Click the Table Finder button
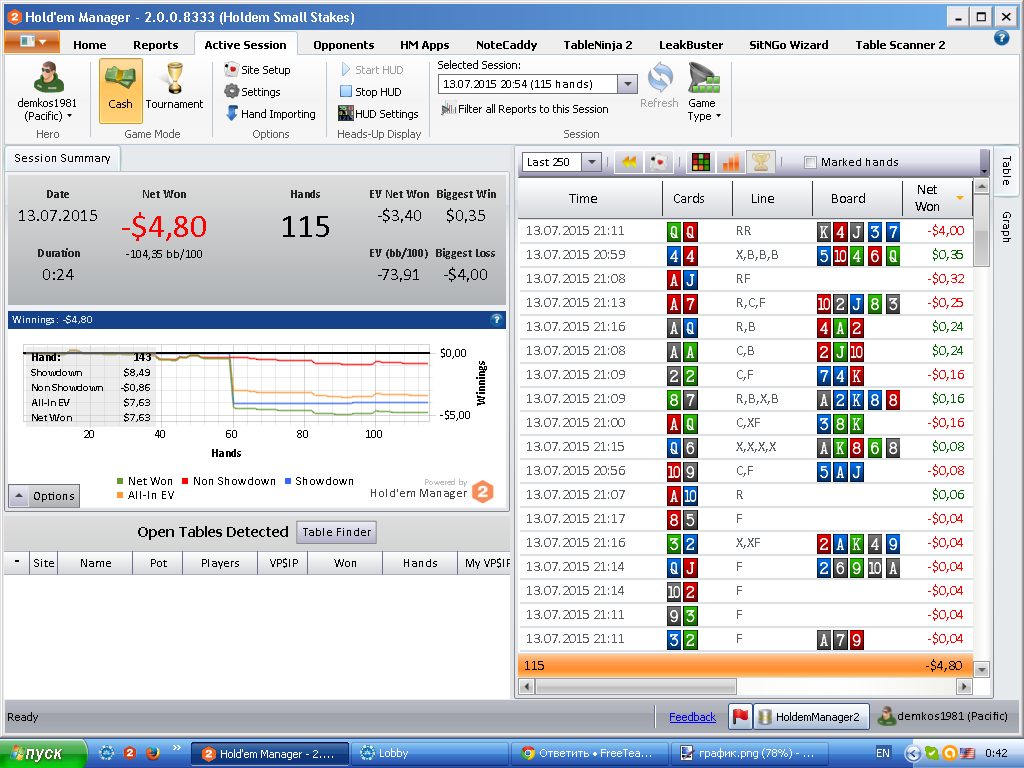The width and height of the screenshot is (1024, 768). pyautogui.click(x=336, y=532)
